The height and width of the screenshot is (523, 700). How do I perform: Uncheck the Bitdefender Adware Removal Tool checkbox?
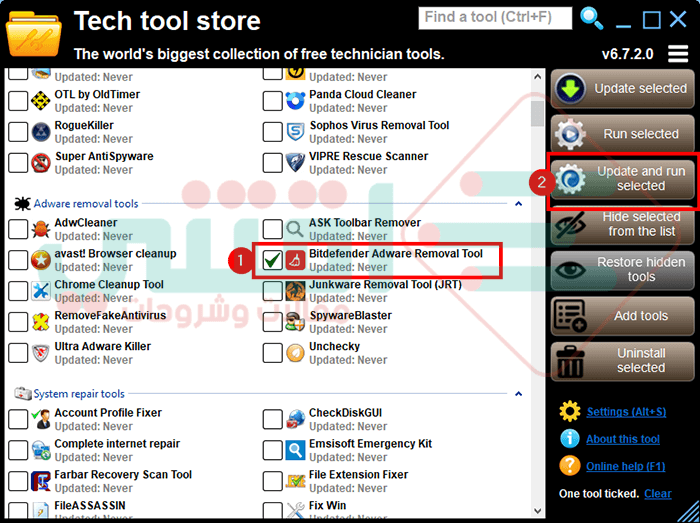point(272,260)
